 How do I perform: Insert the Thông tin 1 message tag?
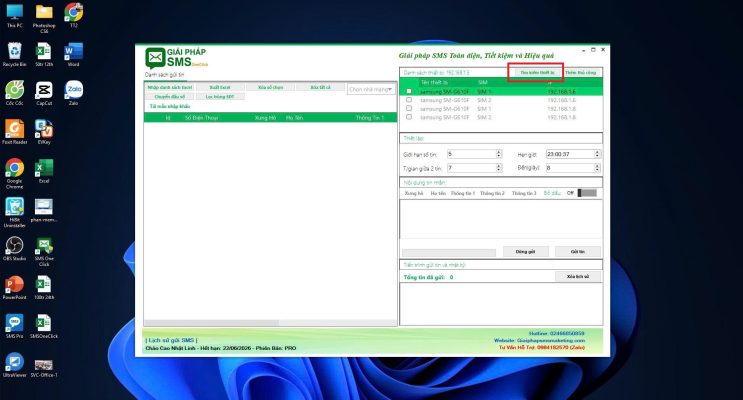(x=463, y=193)
